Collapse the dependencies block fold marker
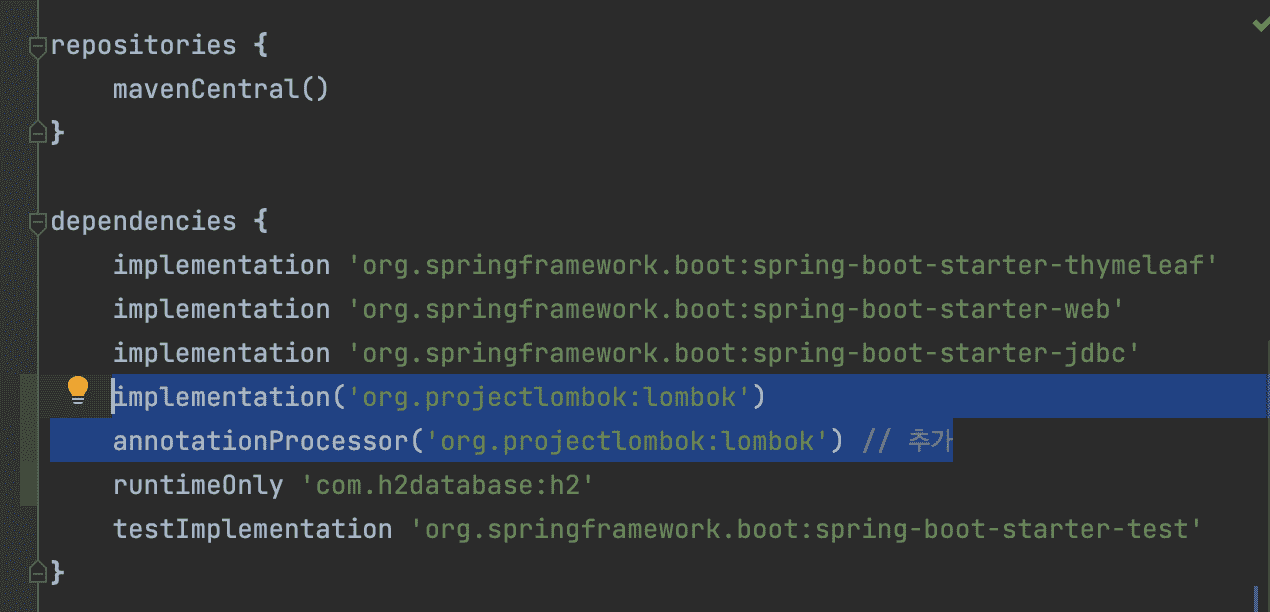This screenshot has width=1270, height=612. tap(38, 221)
